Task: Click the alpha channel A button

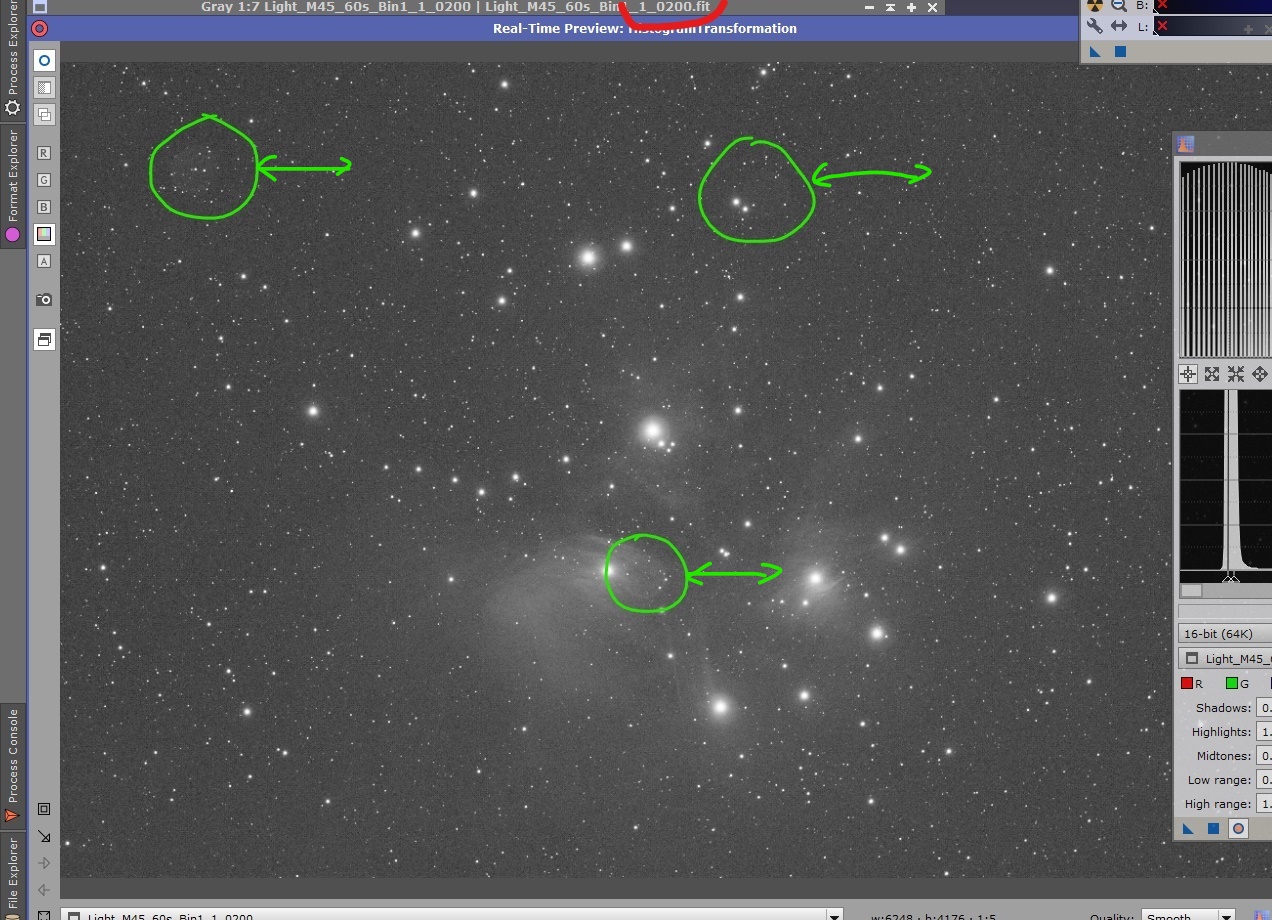Action: point(44,261)
